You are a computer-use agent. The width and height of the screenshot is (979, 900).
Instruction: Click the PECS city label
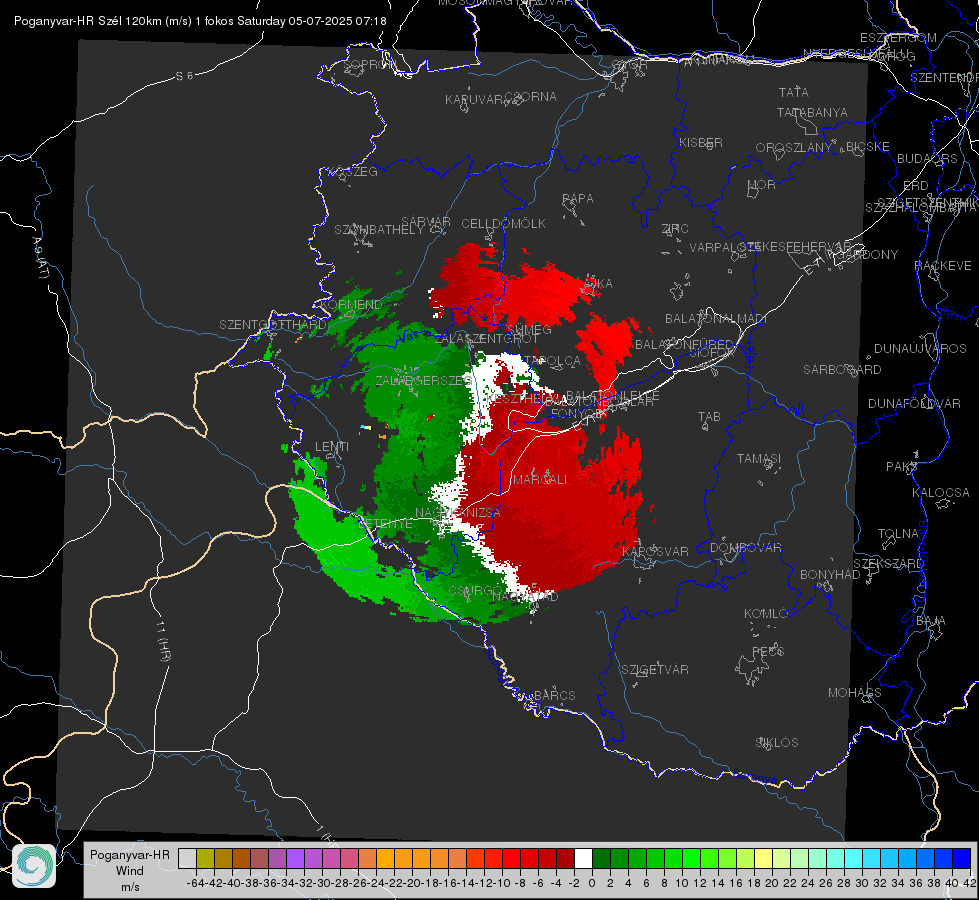(x=767, y=651)
